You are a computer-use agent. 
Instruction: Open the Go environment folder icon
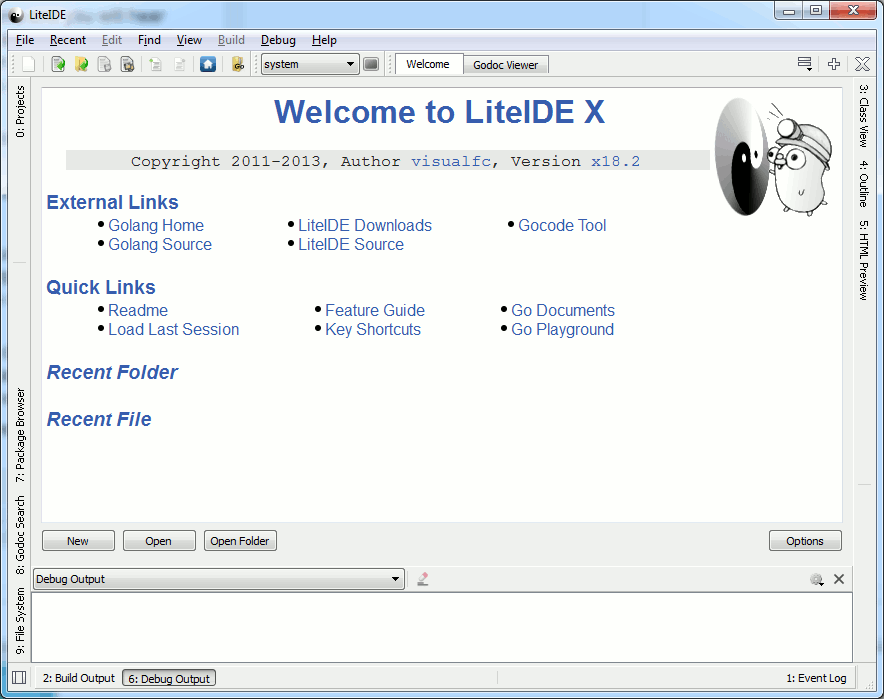tap(238, 64)
